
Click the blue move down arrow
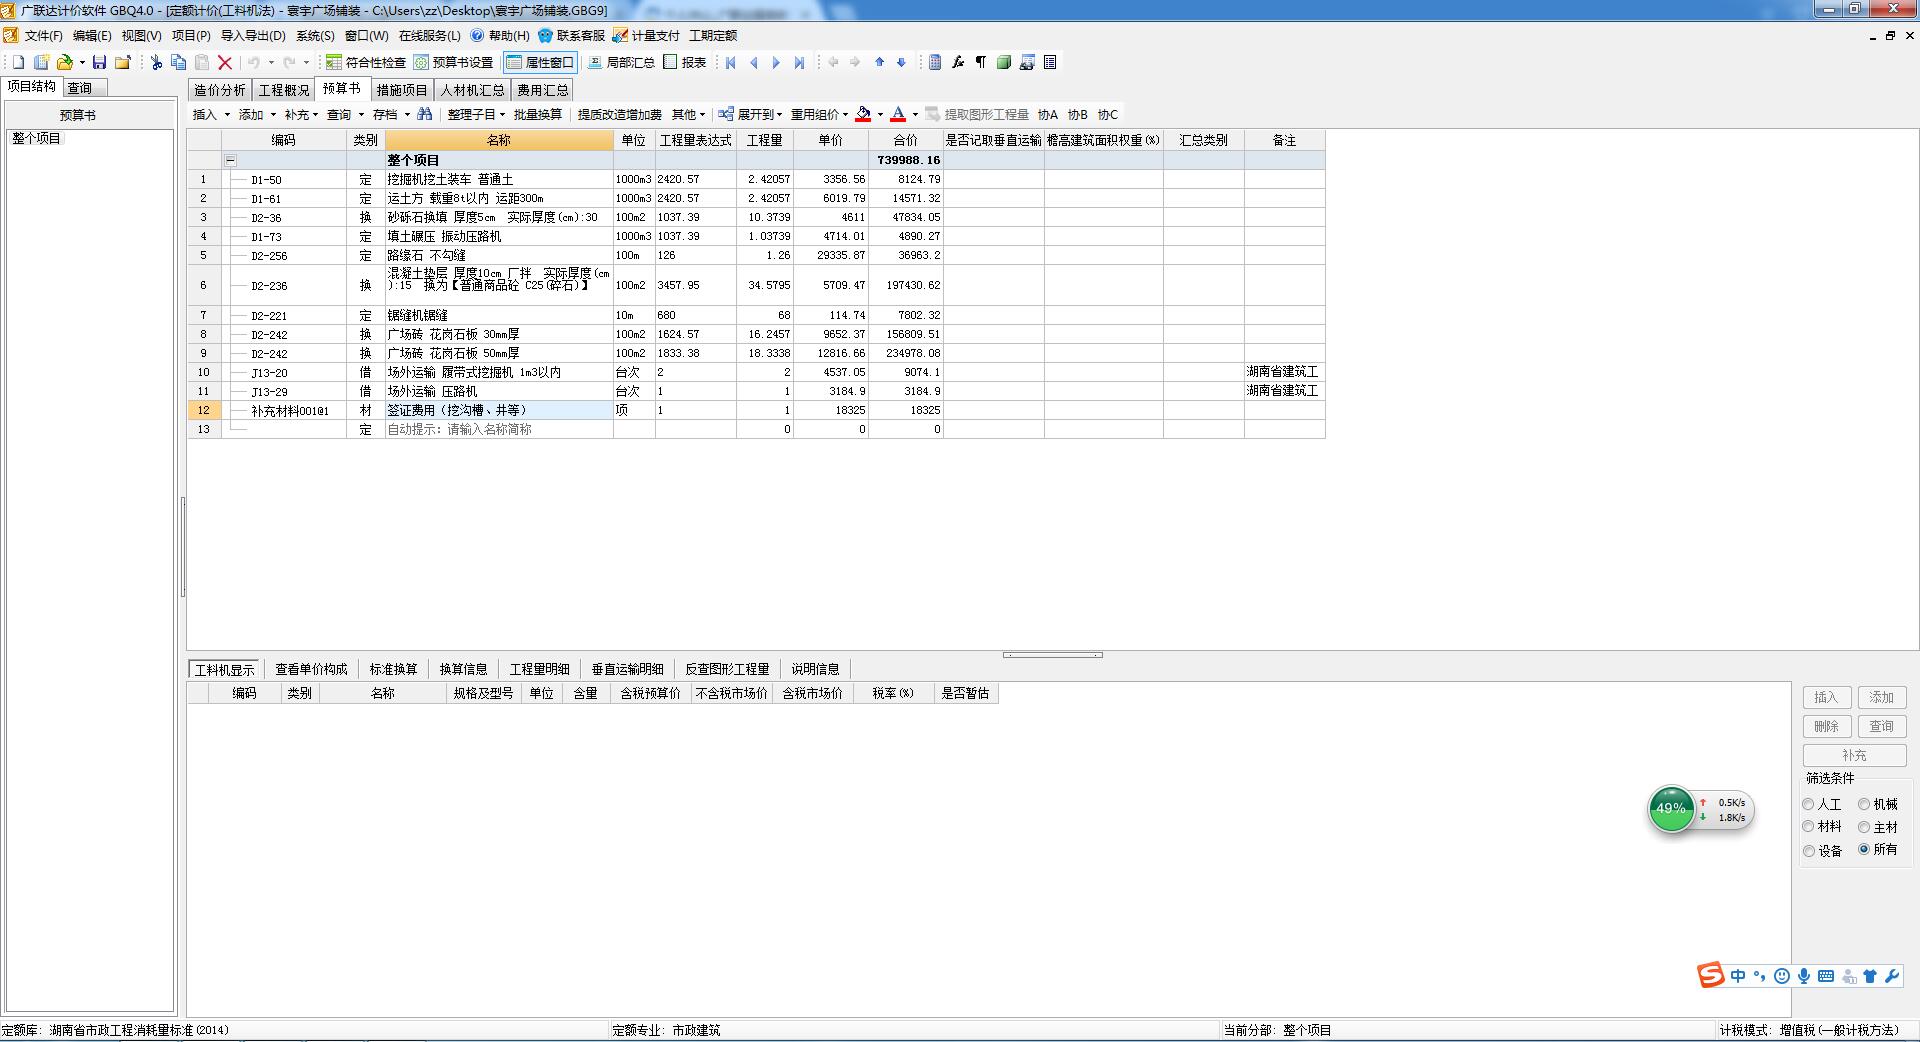(x=901, y=62)
